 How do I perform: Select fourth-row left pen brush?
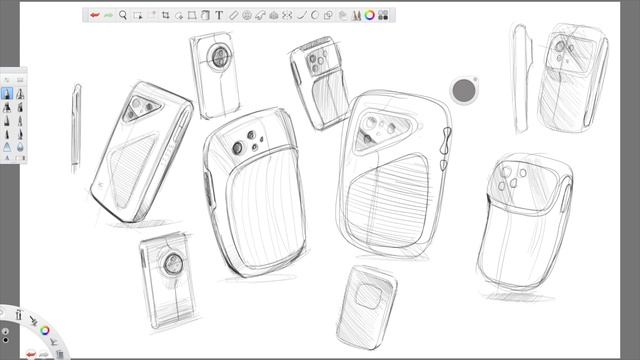point(7,134)
